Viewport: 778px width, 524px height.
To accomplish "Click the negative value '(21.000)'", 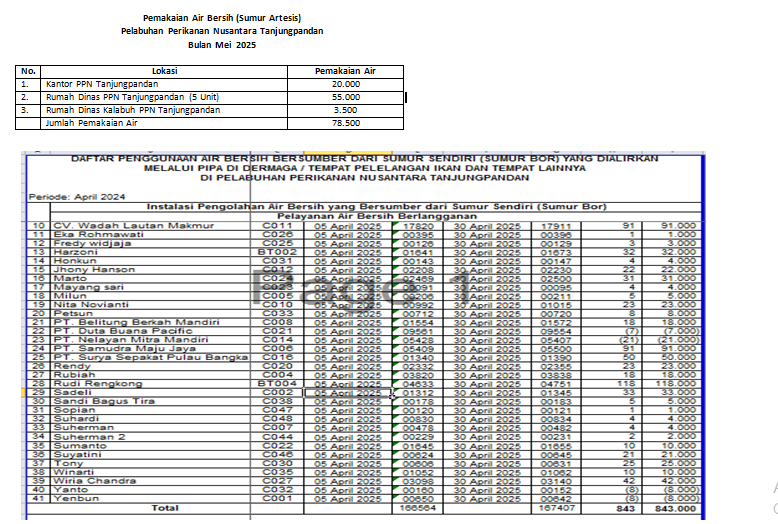I will coord(678,340).
